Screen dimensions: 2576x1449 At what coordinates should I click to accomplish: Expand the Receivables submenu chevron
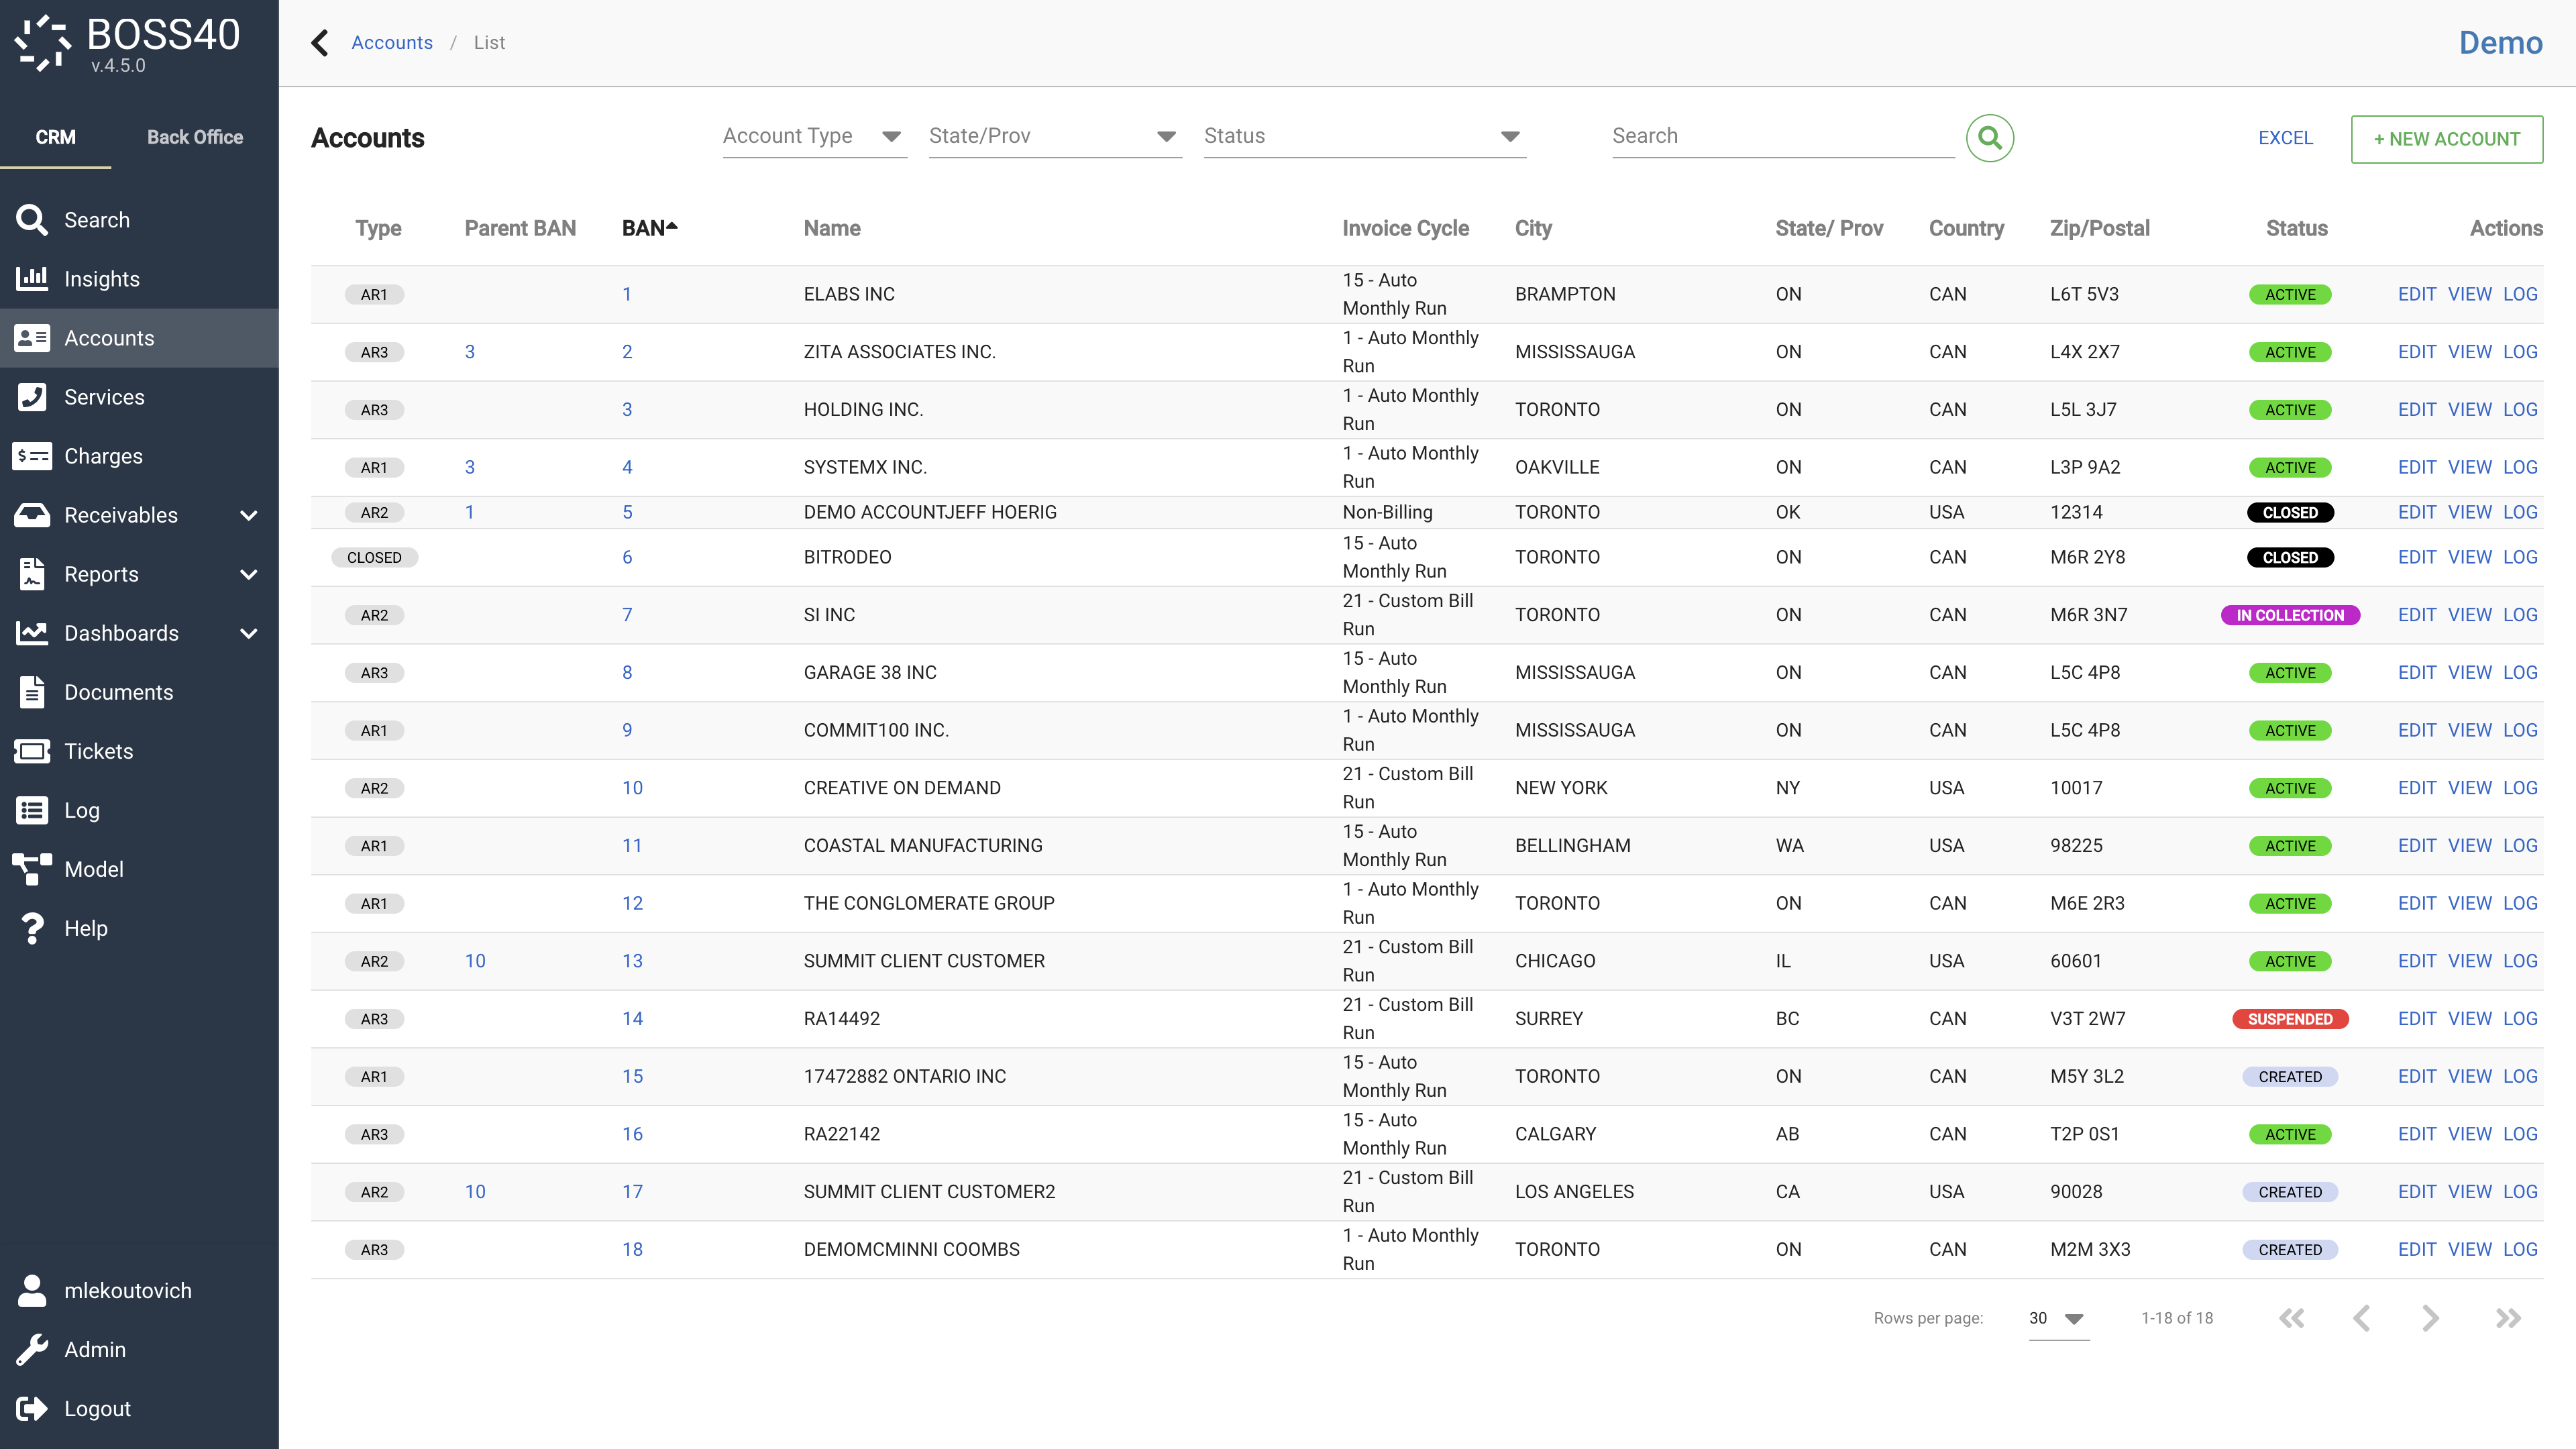coord(249,515)
